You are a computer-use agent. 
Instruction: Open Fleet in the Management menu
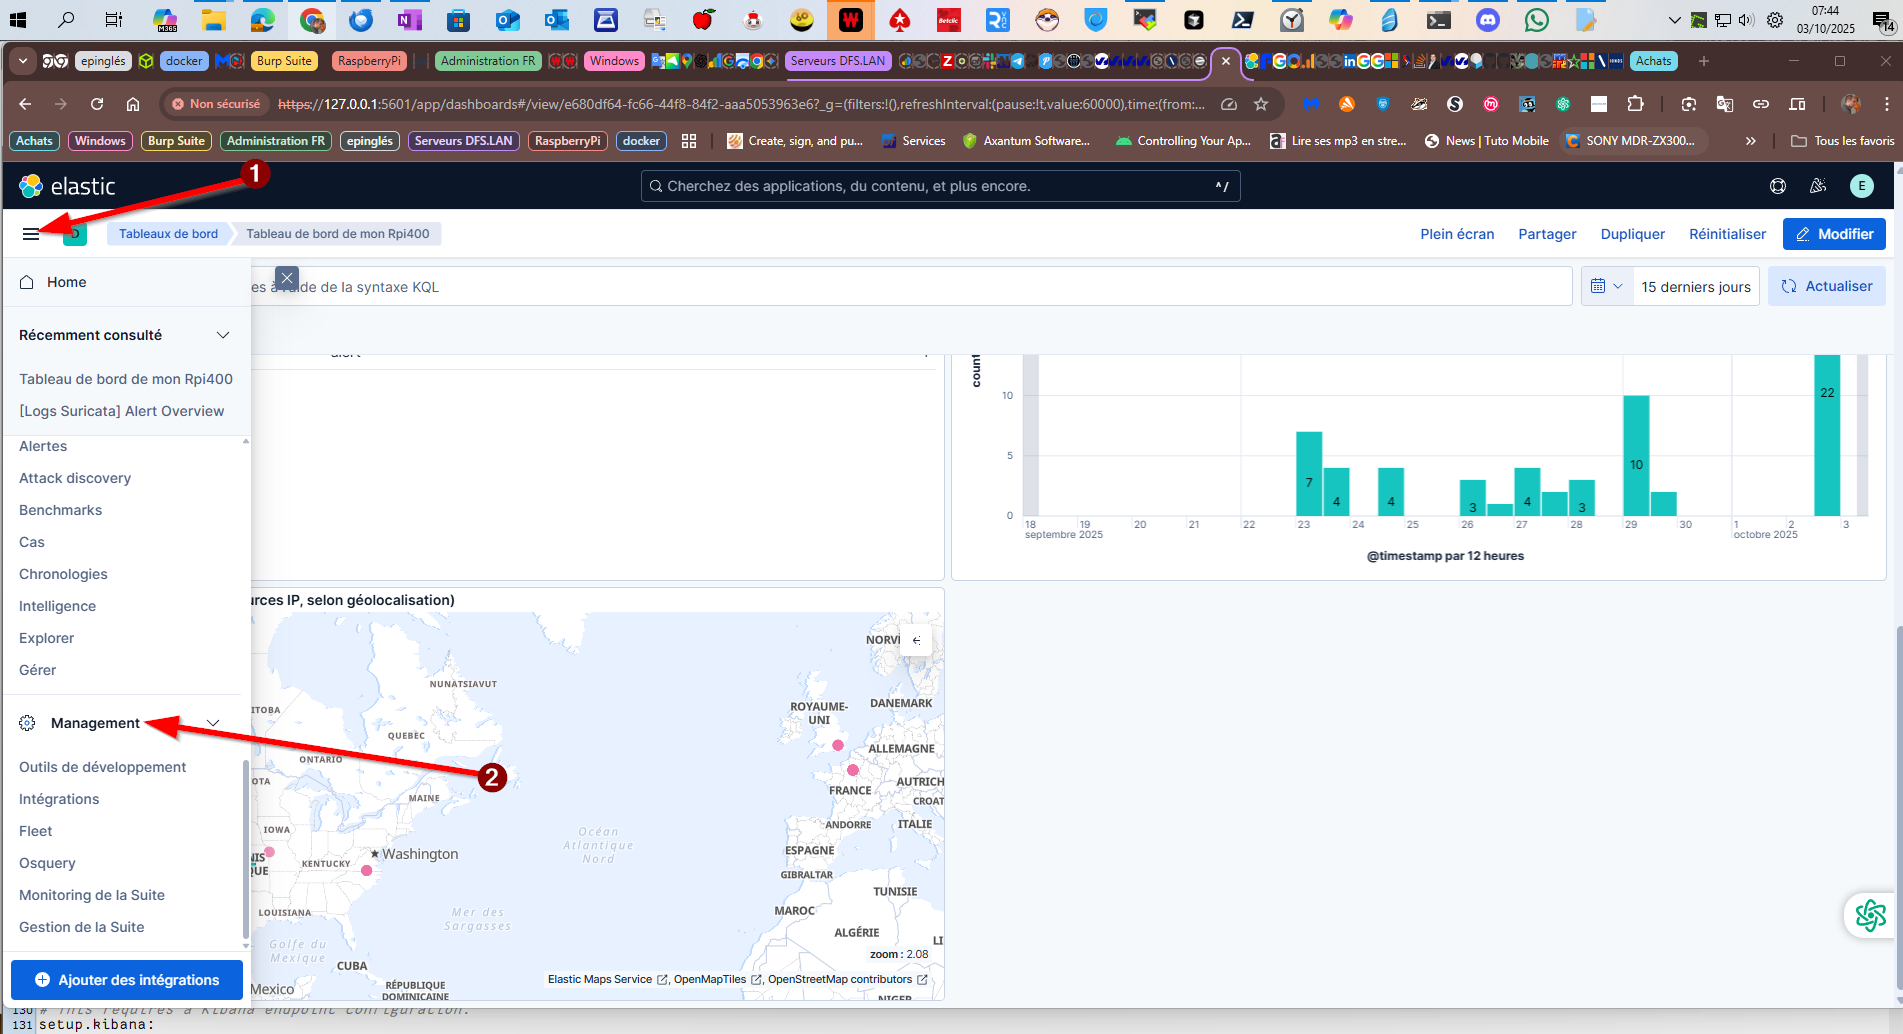tap(36, 831)
